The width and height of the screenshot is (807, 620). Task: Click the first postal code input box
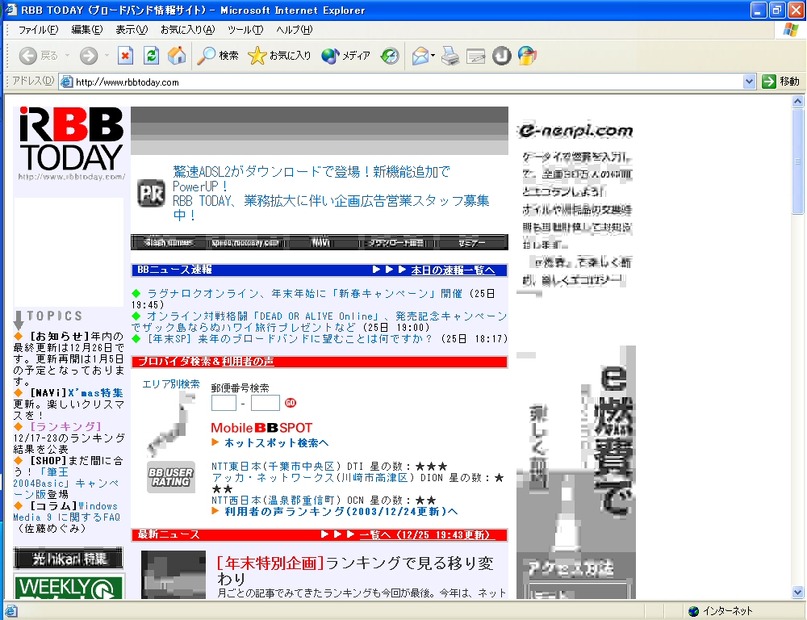pyautogui.click(x=224, y=403)
